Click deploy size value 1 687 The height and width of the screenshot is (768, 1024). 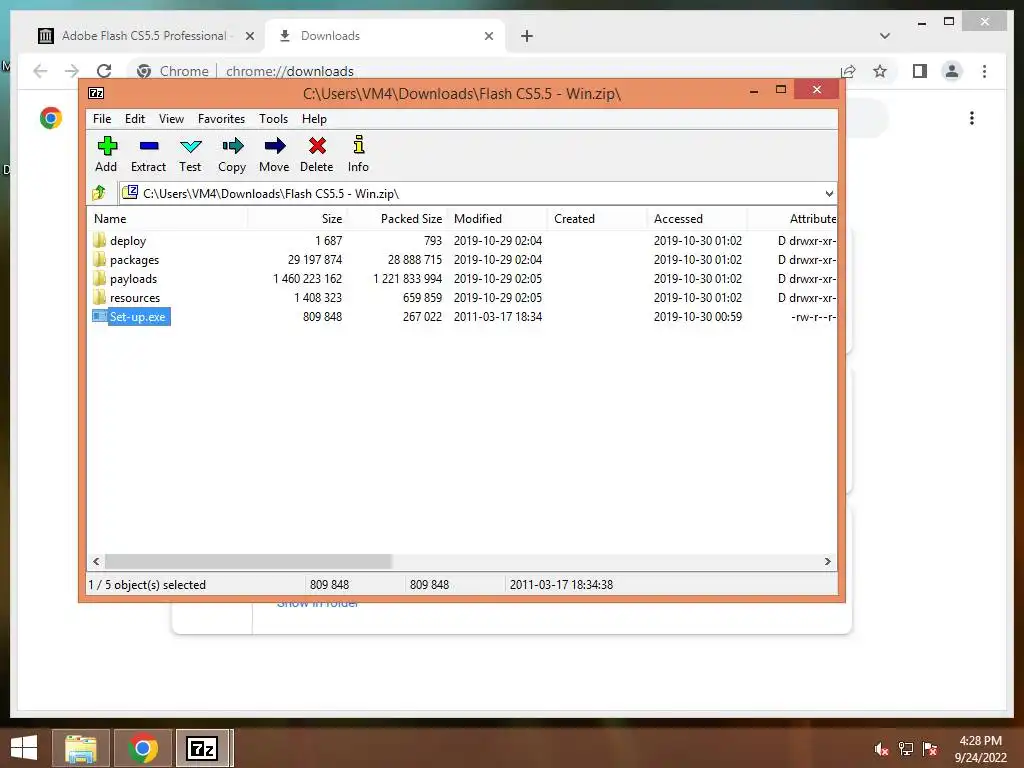[x=328, y=241]
